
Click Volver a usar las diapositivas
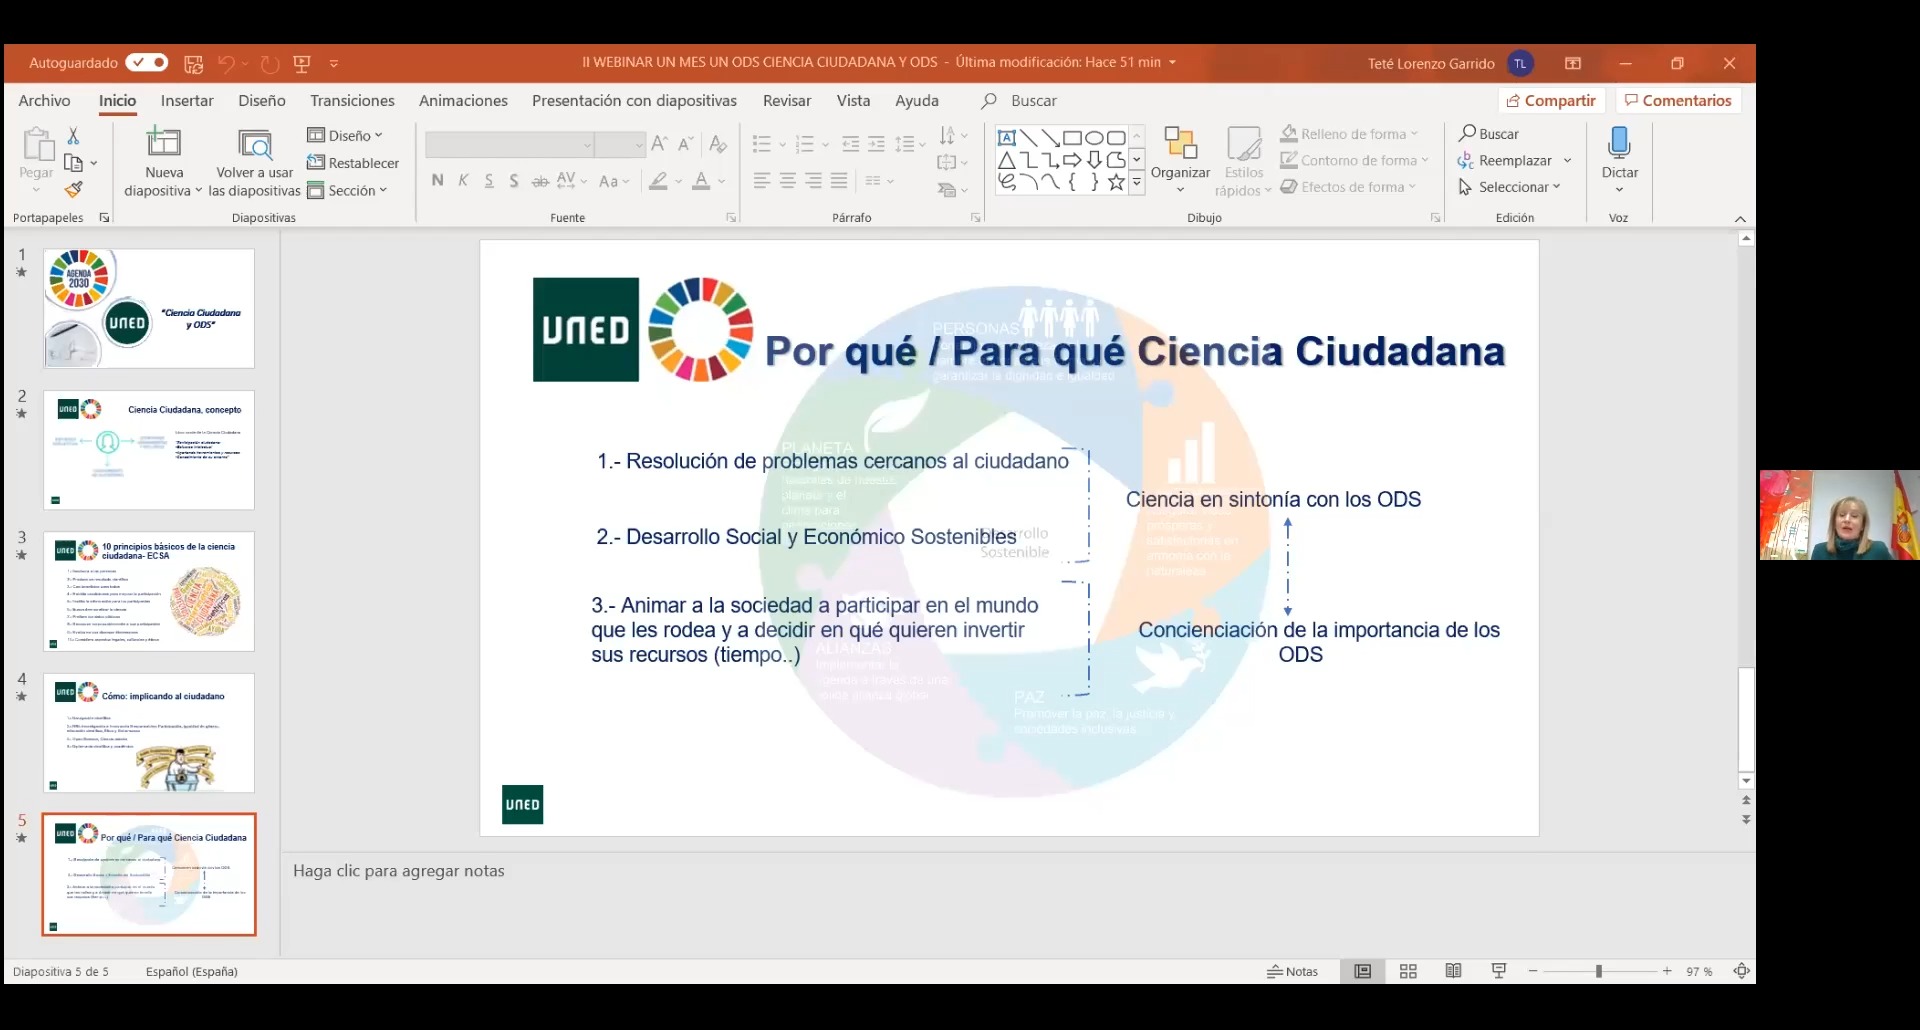(x=255, y=163)
